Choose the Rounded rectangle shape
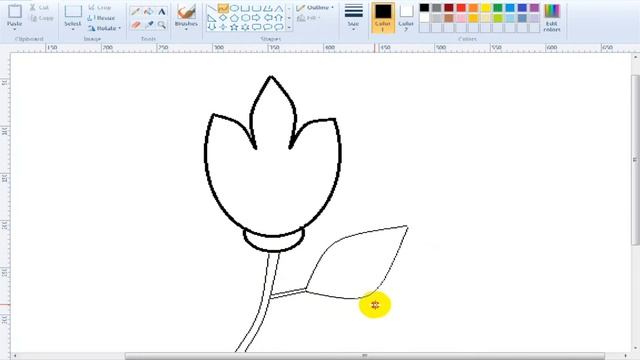The height and width of the screenshot is (360, 640). pos(256,8)
